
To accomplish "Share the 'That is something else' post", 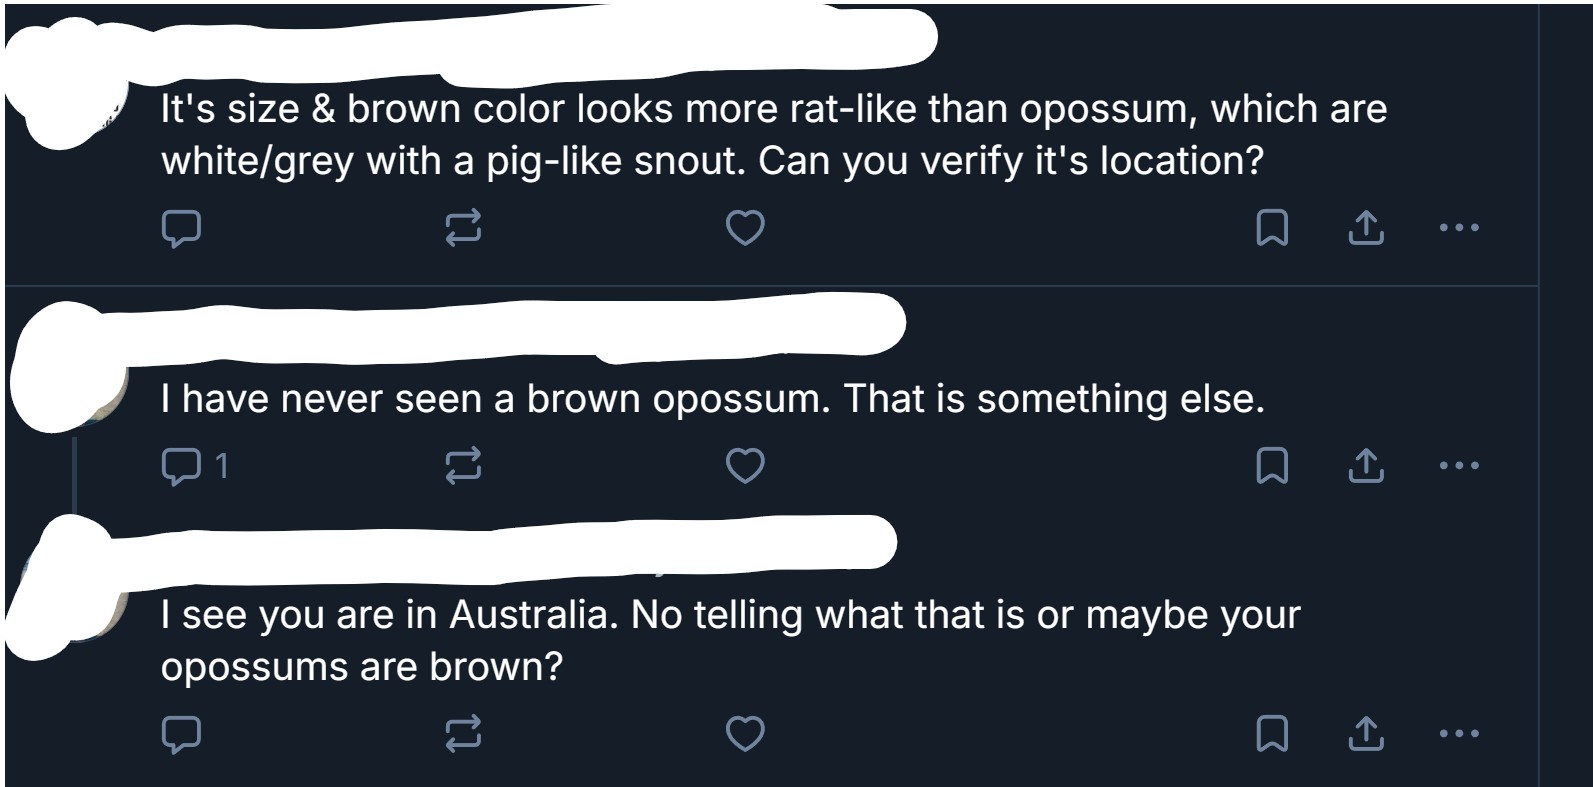I will point(1366,465).
